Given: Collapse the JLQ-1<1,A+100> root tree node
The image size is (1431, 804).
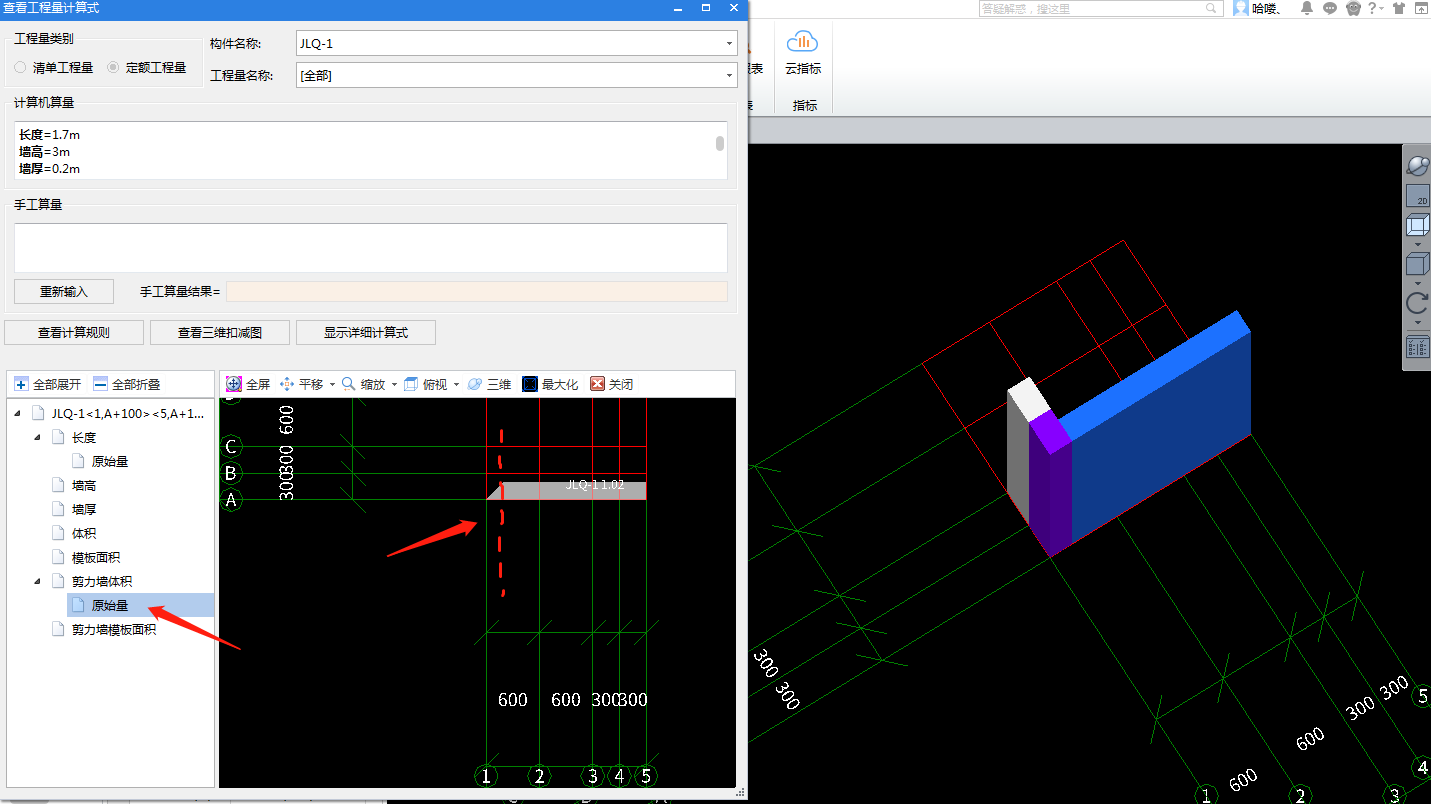Looking at the screenshot, I should pyautogui.click(x=19, y=413).
